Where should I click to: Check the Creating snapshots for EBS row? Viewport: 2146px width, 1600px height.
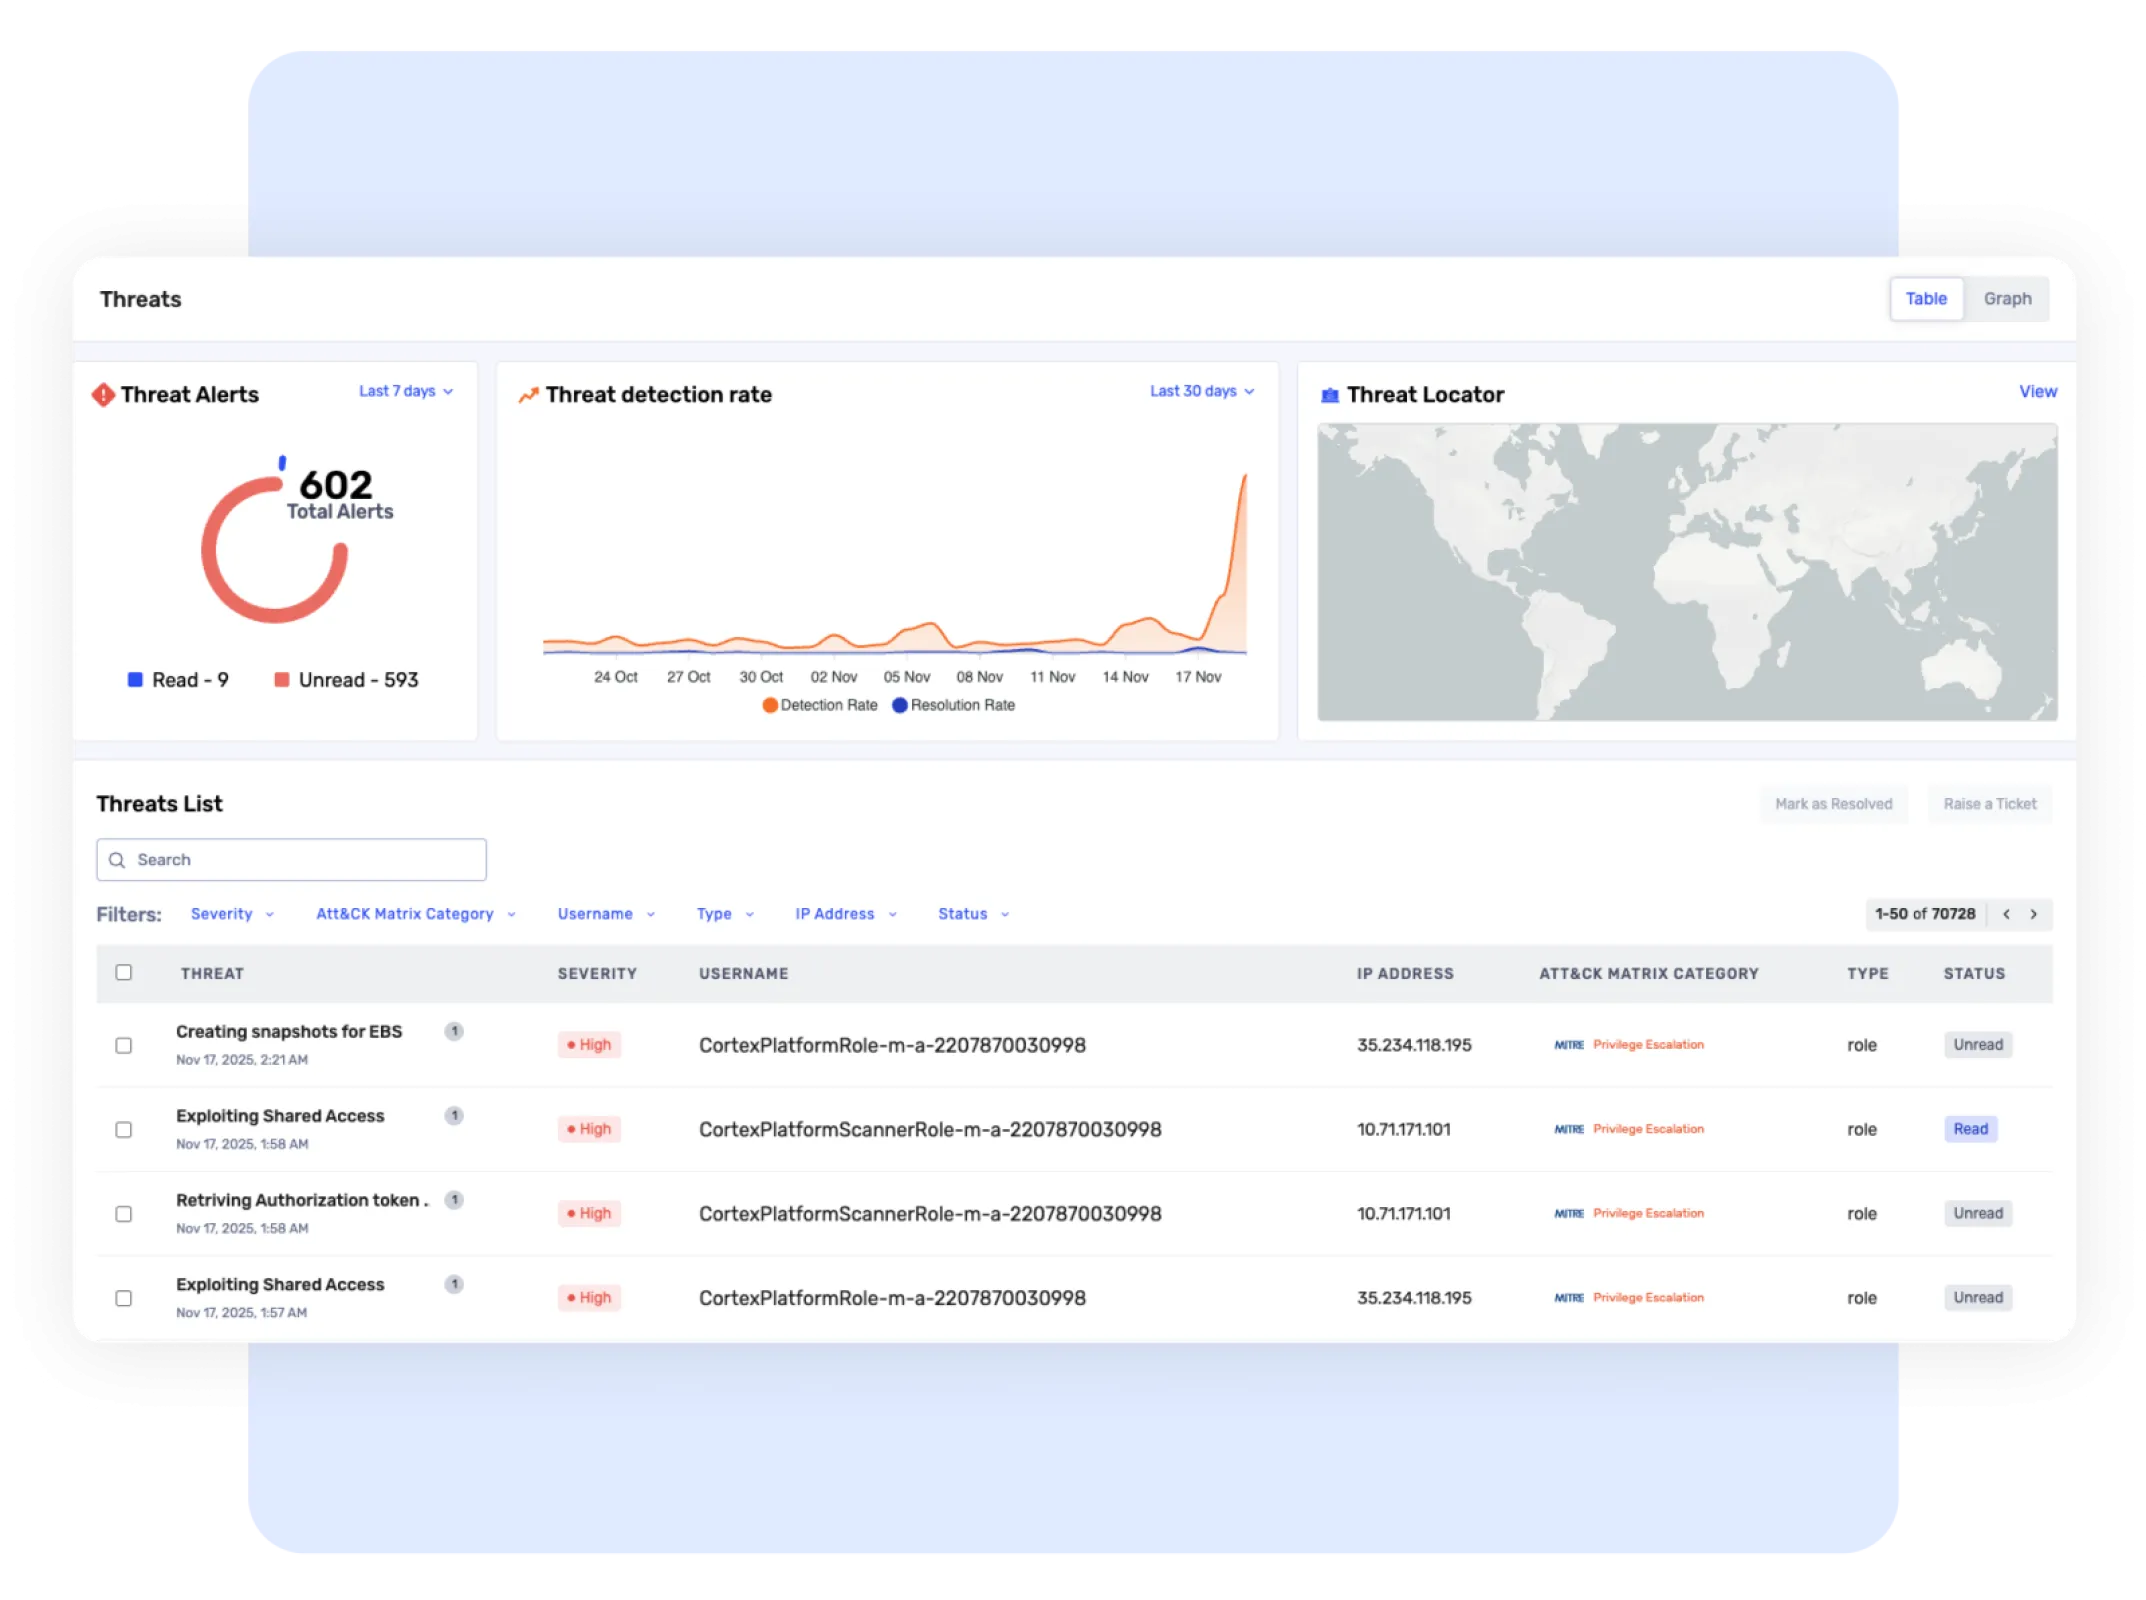pyautogui.click(x=124, y=1045)
